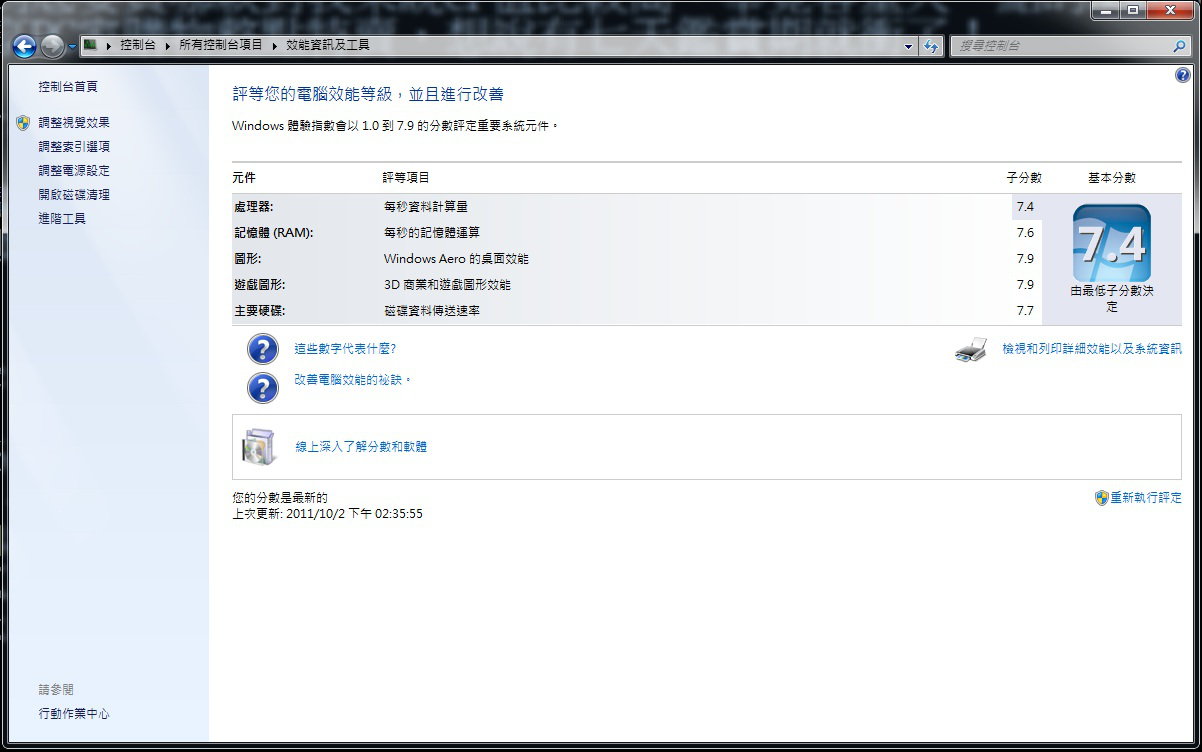The height and width of the screenshot is (752, 1202).
Task: Open 調整電源設定 link
Action: tap(74, 171)
